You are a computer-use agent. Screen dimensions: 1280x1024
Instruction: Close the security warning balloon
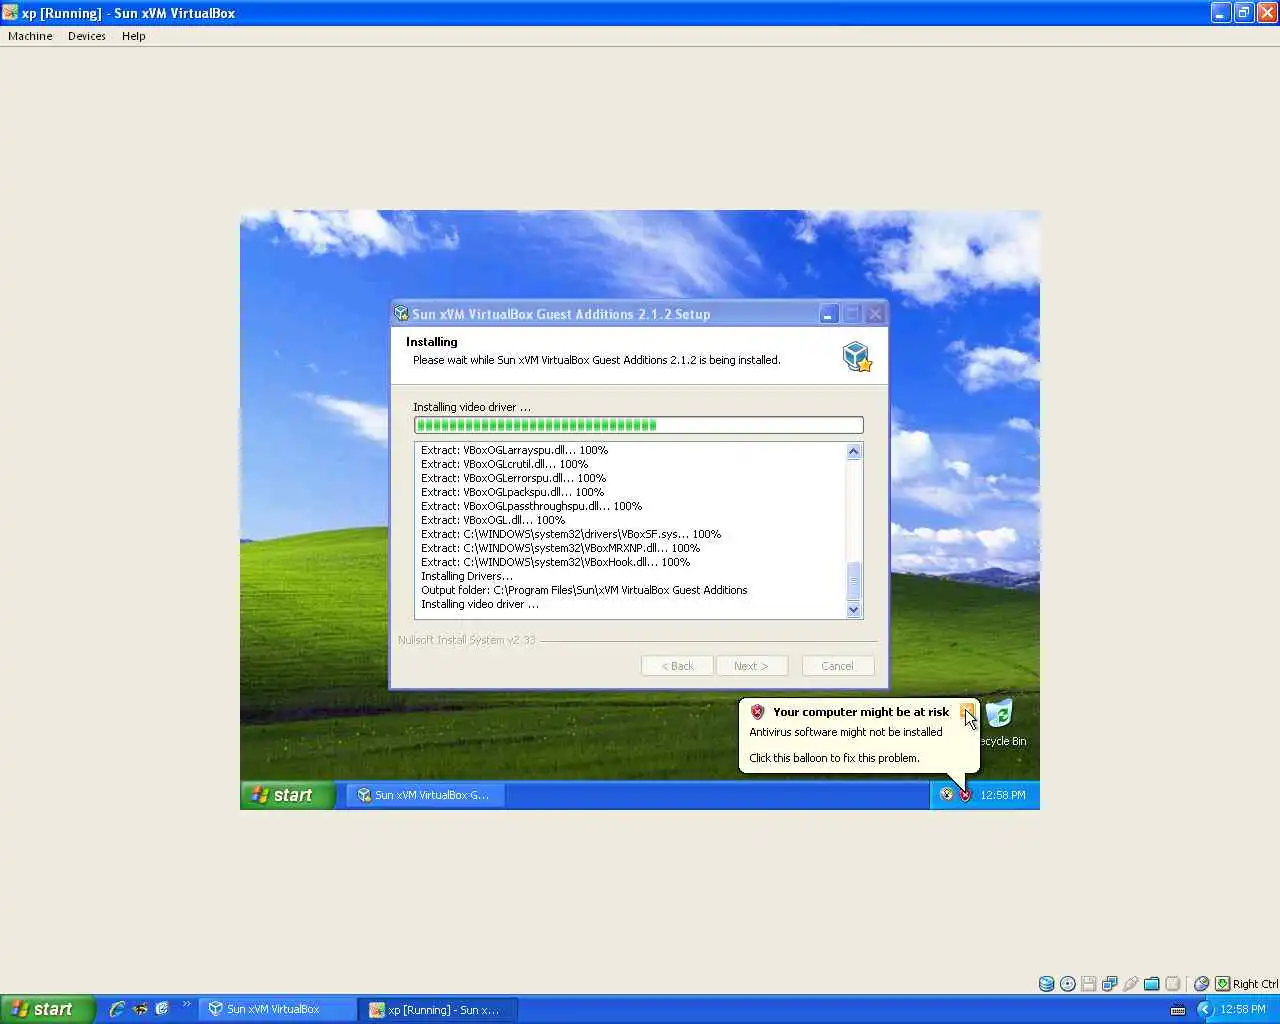point(967,711)
